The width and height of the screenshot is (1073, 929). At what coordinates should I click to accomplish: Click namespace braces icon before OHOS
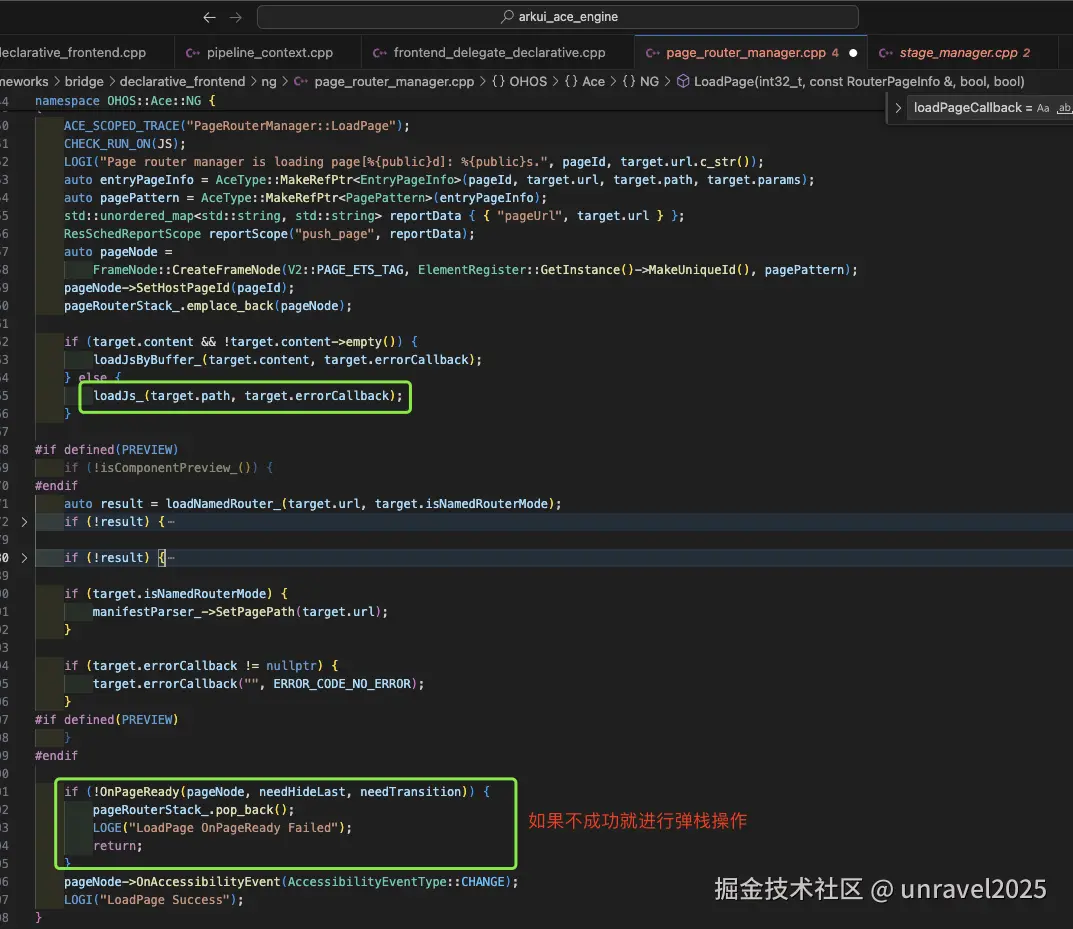click(x=498, y=81)
